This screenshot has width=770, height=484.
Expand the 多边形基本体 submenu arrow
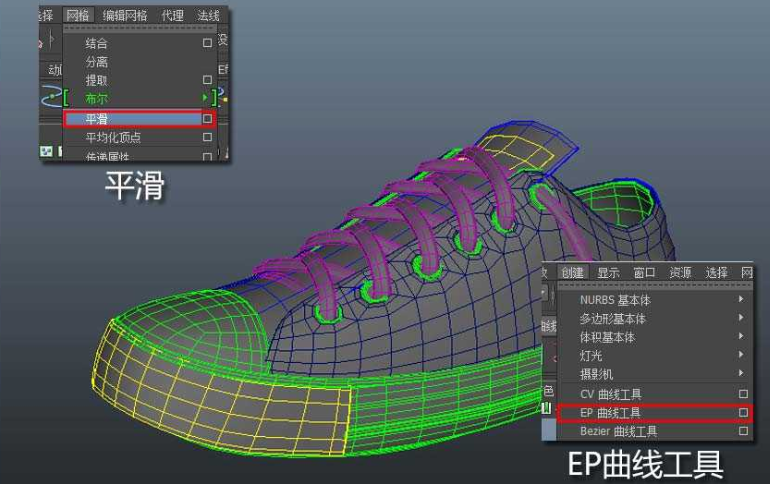[x=741, y=318]
